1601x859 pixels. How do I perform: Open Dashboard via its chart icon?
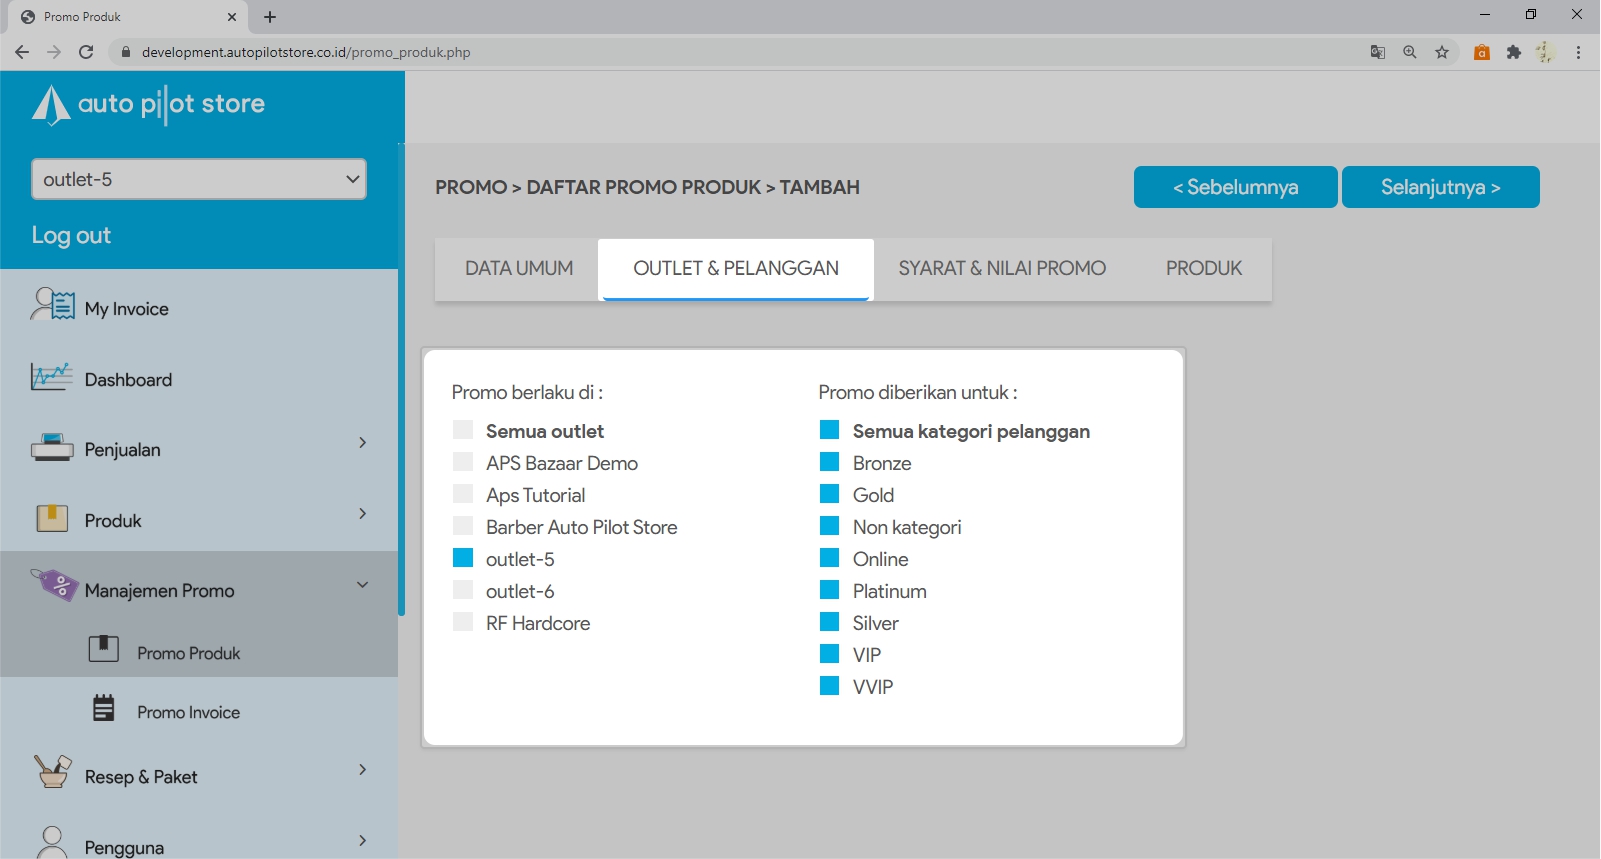pos(52,377)
